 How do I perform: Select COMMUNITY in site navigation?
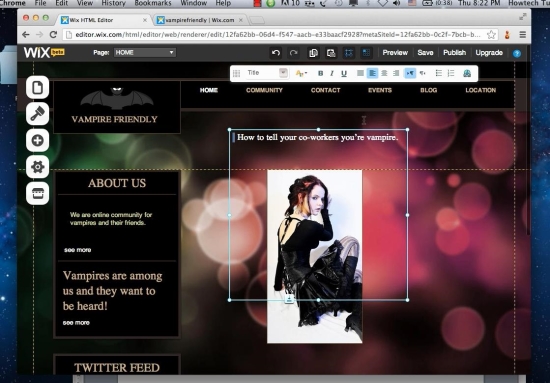264,90
